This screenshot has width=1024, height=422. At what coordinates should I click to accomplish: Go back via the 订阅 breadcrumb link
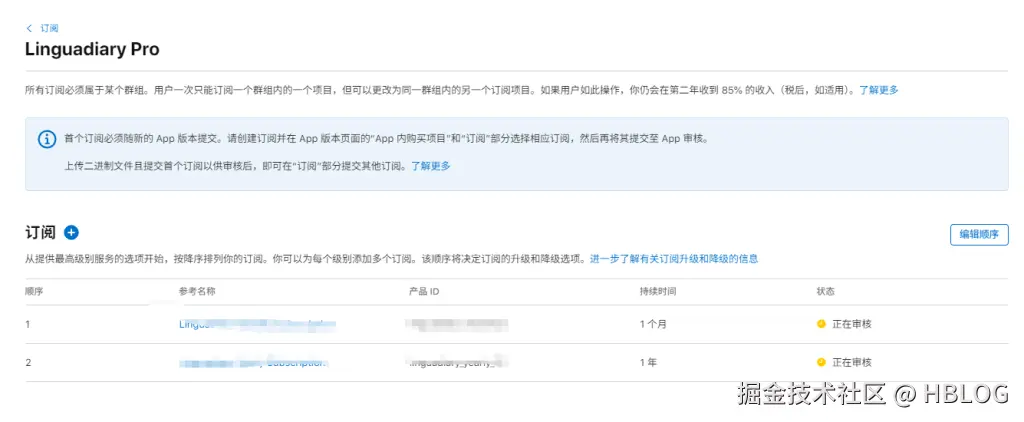49,28
